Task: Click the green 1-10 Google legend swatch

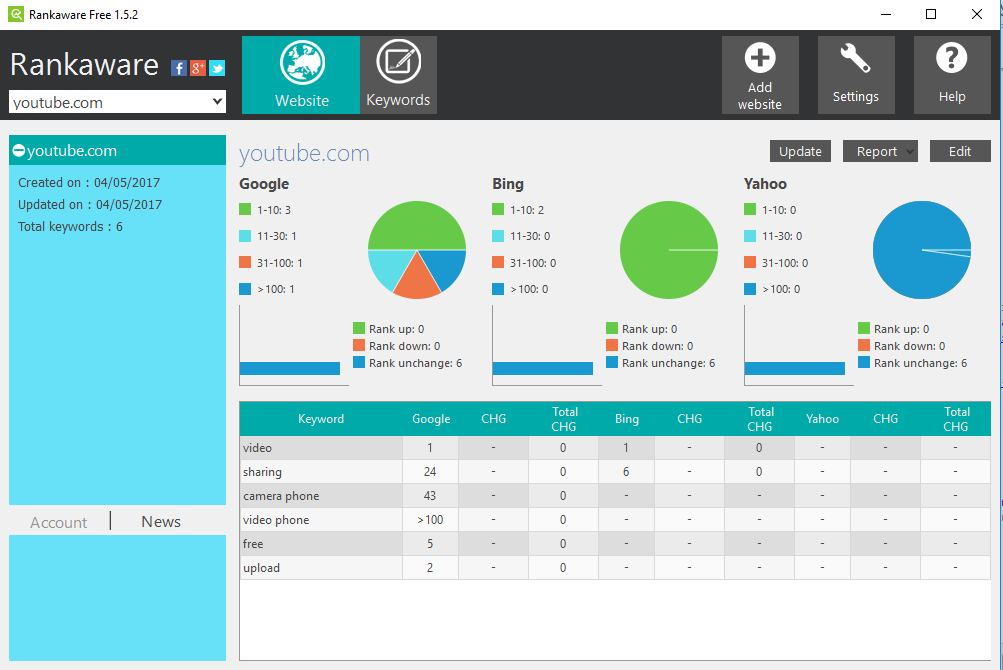Action: point(245,210)
